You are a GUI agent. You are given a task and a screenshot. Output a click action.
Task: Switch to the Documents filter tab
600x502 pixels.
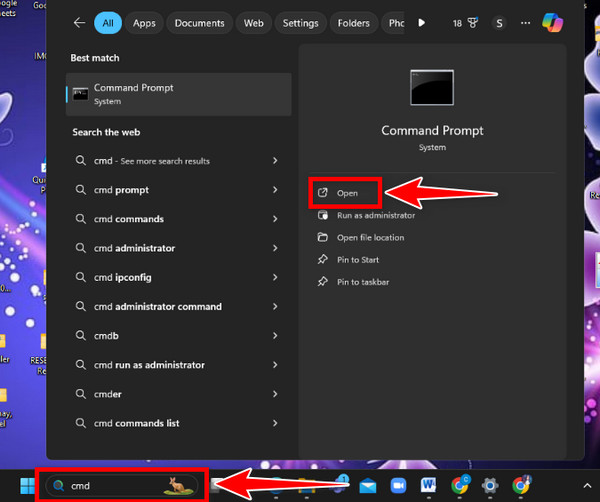click(199, 23)
